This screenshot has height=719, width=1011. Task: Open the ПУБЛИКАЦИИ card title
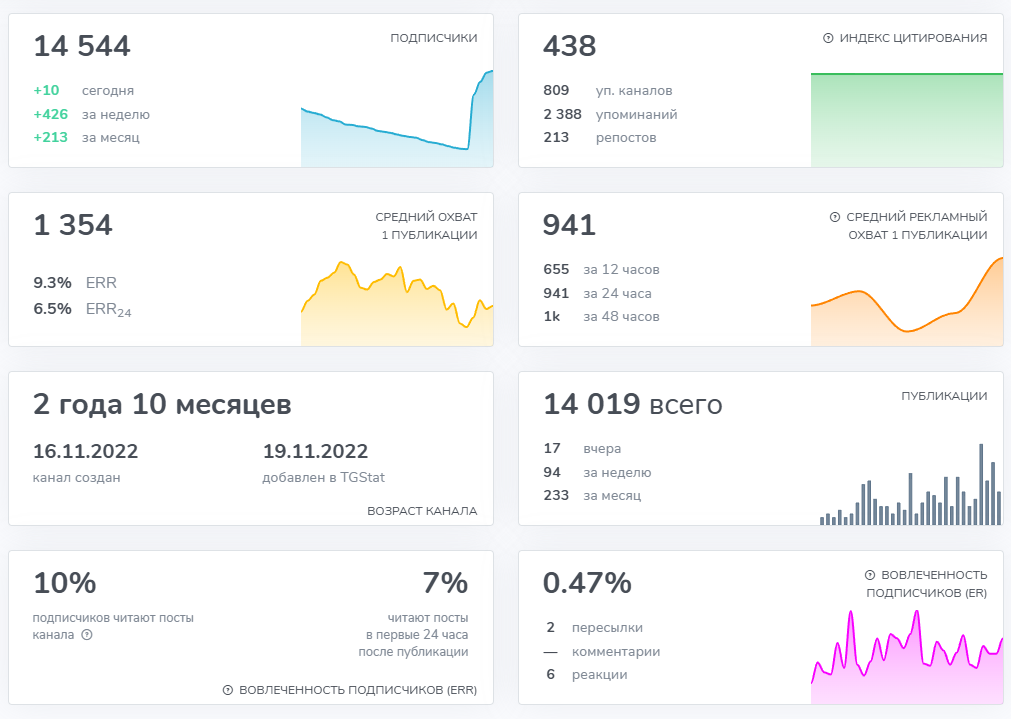(x=944, y=396)
